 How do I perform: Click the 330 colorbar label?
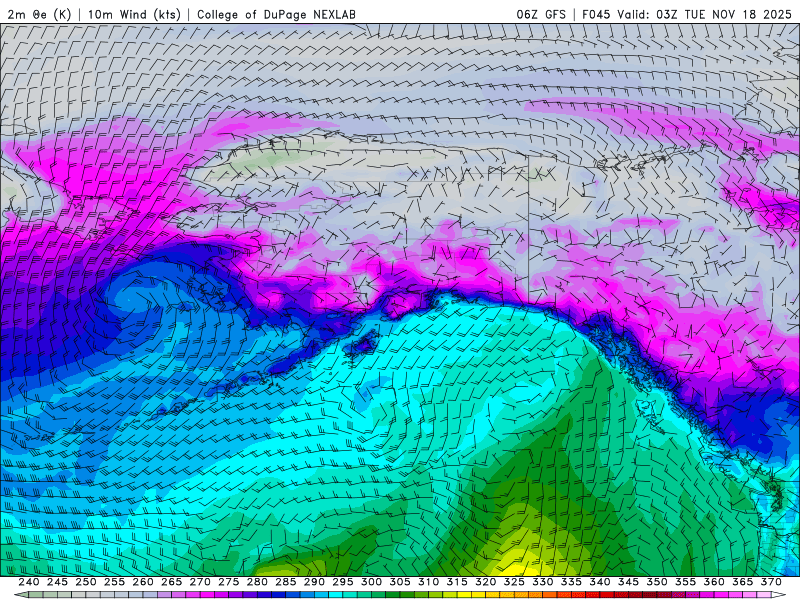543,582
